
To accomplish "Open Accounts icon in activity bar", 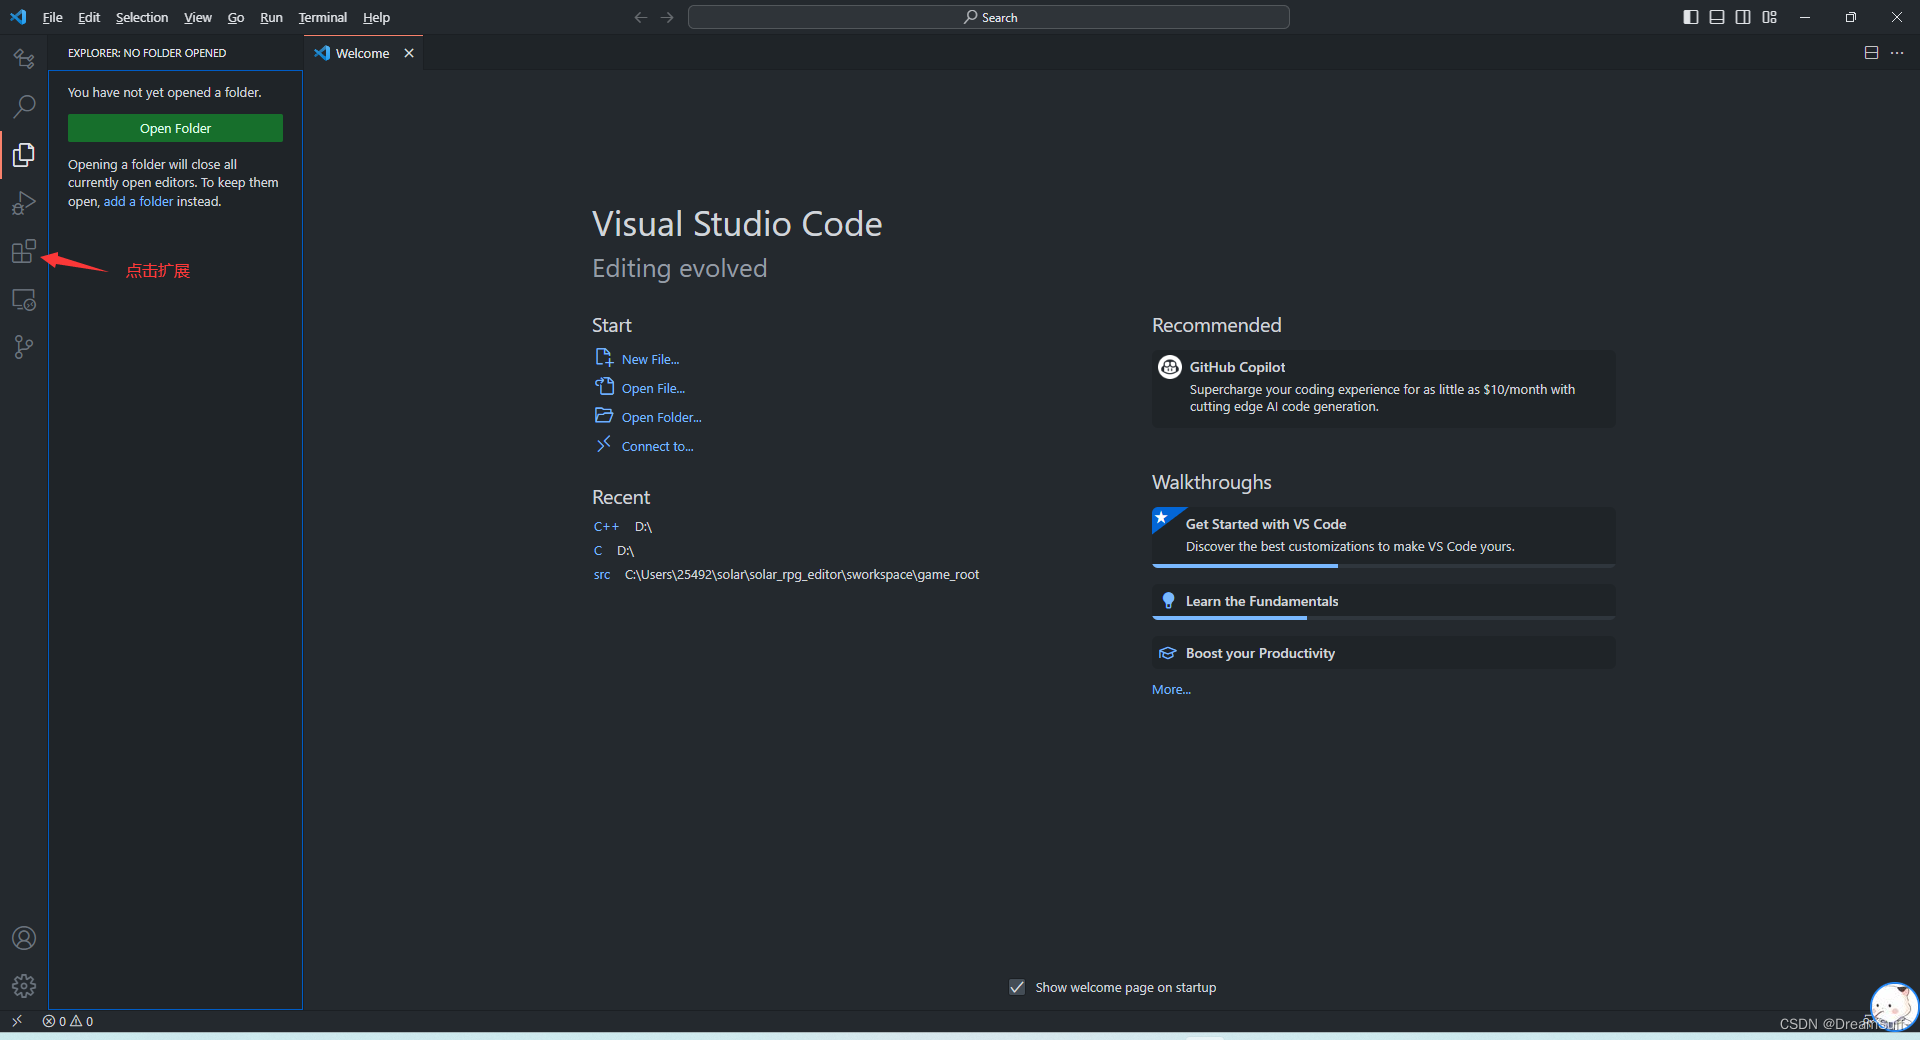I will tap(24, 938).
